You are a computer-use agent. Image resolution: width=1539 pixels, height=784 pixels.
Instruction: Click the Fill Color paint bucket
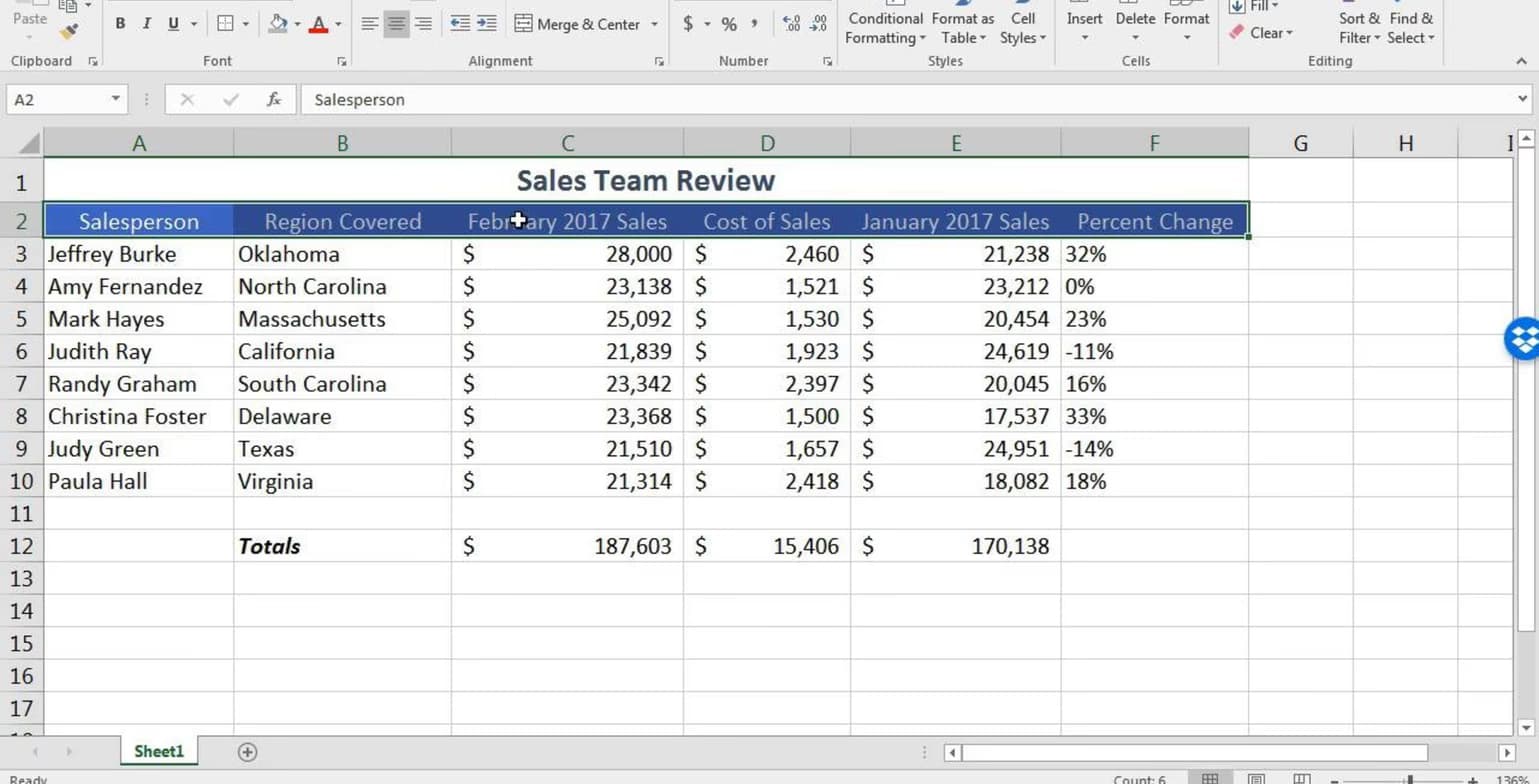pyautogui.click(x=278, y=24)
